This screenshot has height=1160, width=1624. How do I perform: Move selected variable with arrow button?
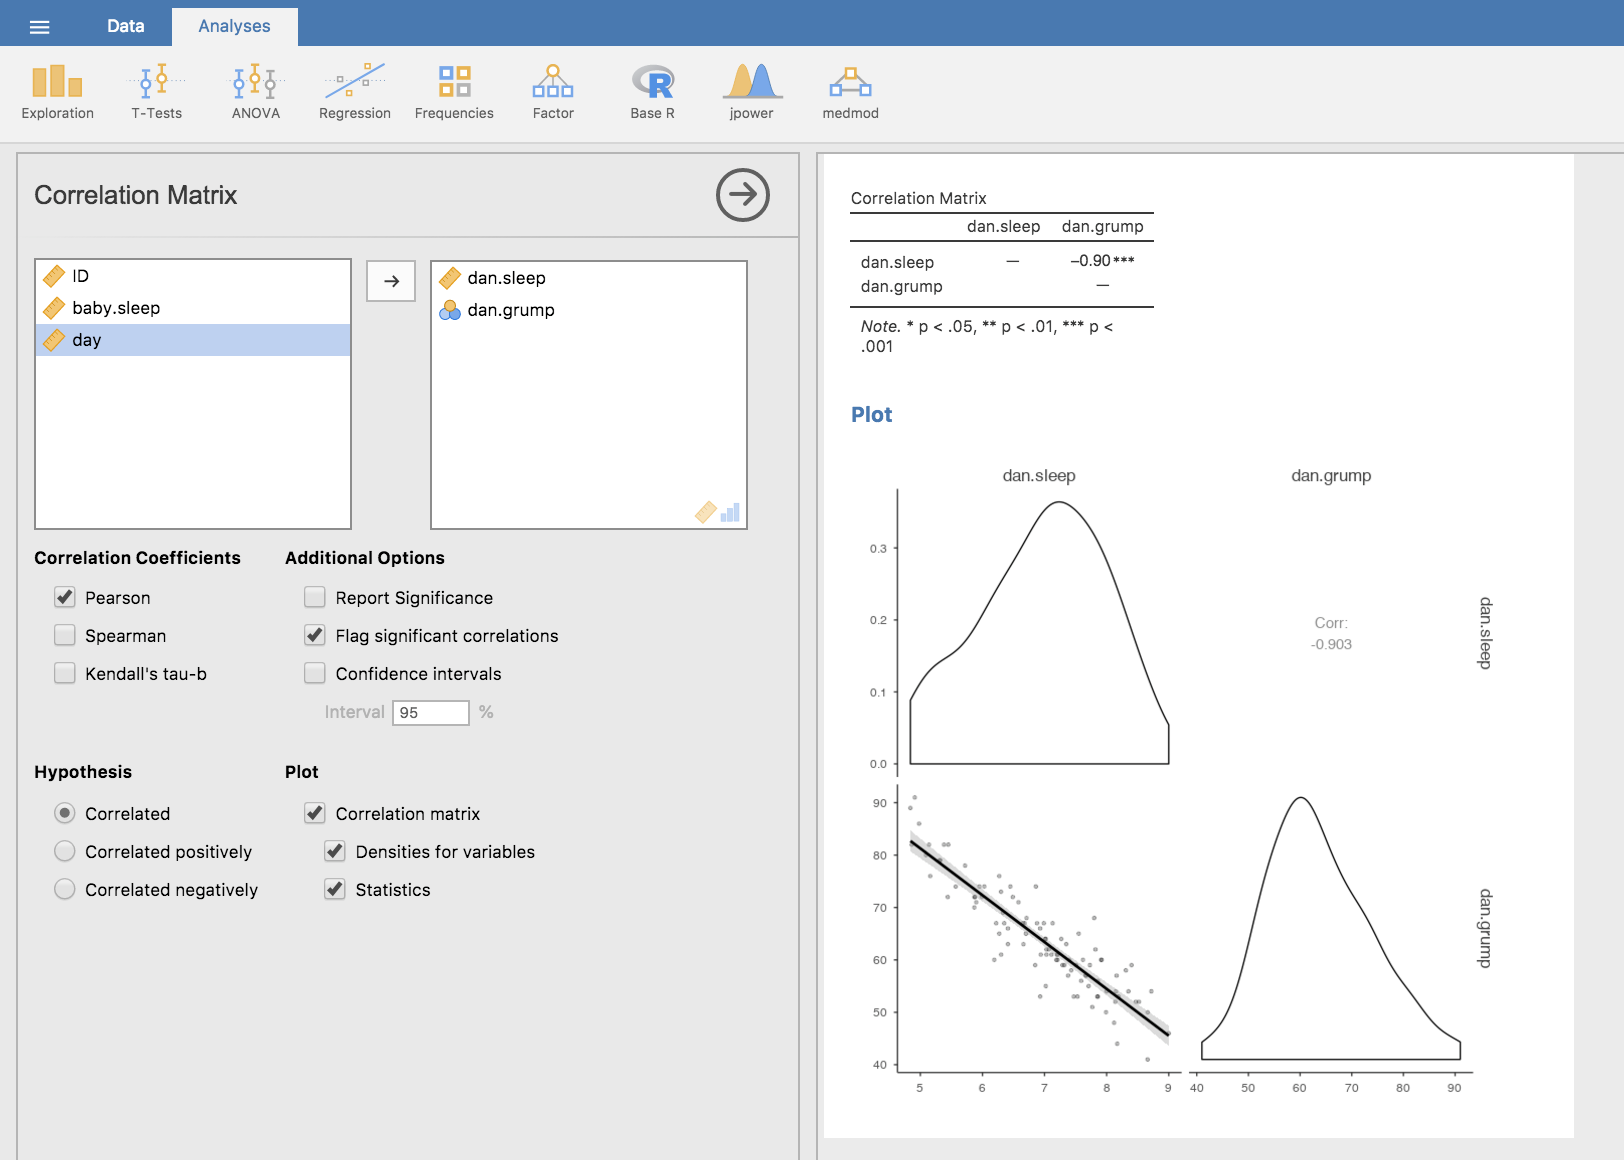[391, 281]
